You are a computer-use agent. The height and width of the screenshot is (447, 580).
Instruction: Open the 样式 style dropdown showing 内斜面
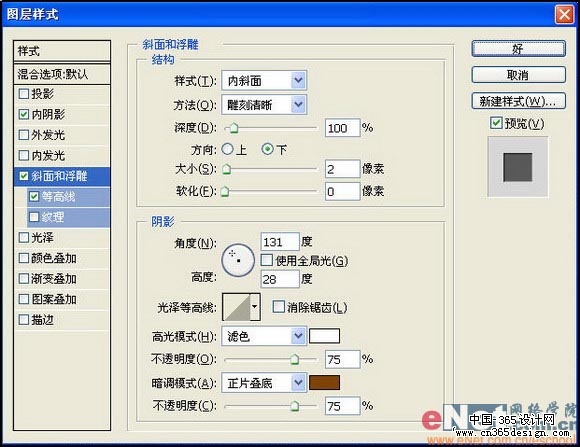click(x=264, y=80)
